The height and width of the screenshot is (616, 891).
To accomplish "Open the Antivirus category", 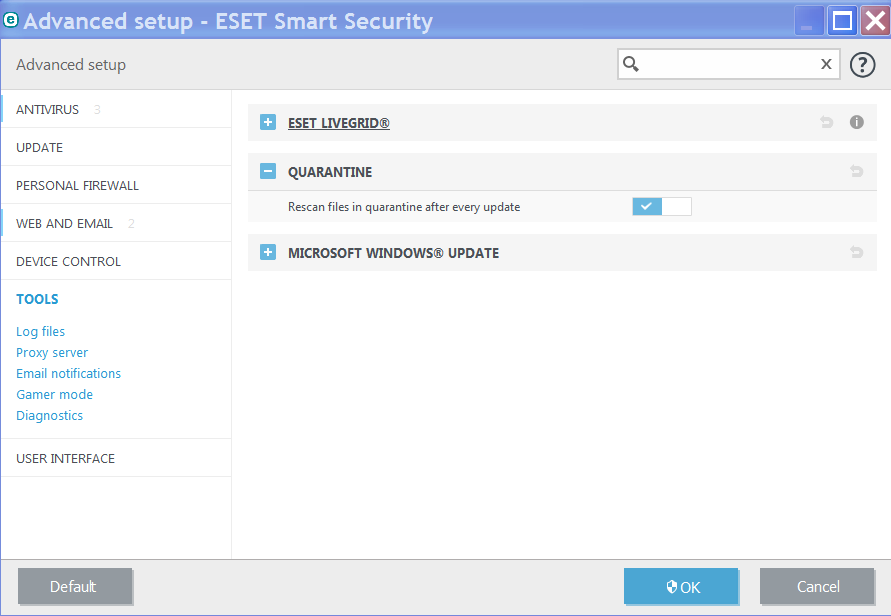I will coord(48,109).
